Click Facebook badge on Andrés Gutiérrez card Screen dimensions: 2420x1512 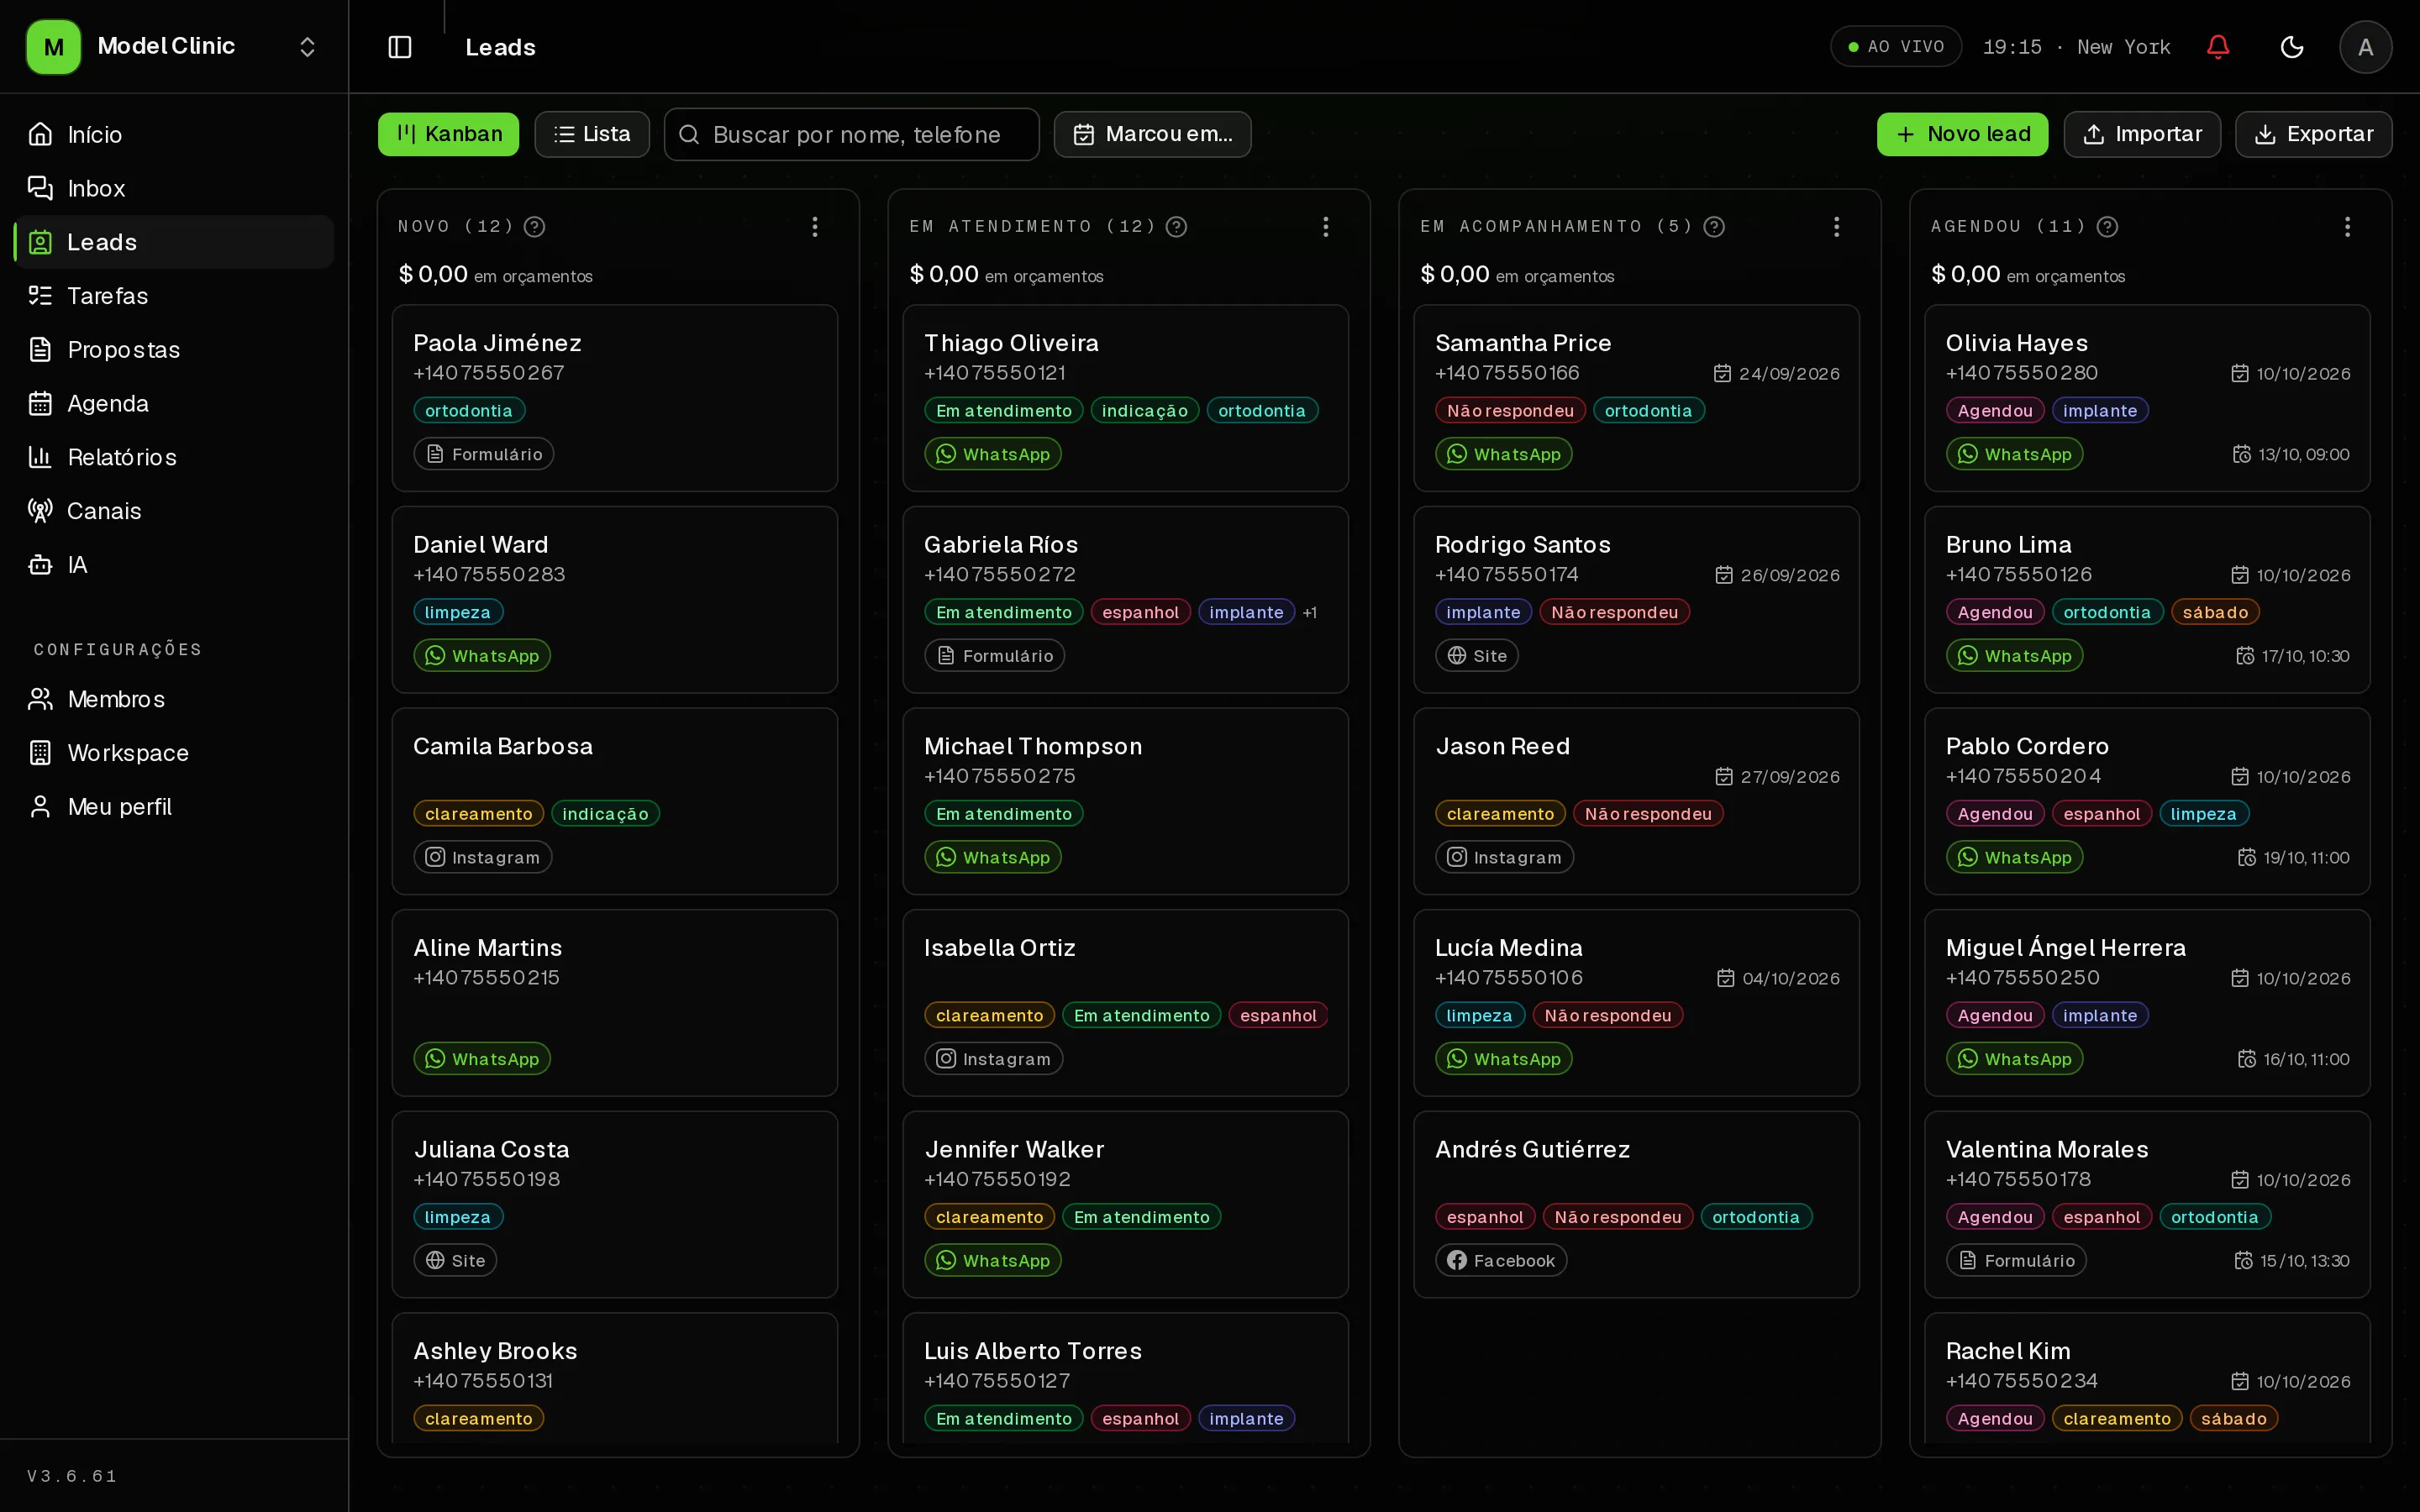pos(1501,1260)
